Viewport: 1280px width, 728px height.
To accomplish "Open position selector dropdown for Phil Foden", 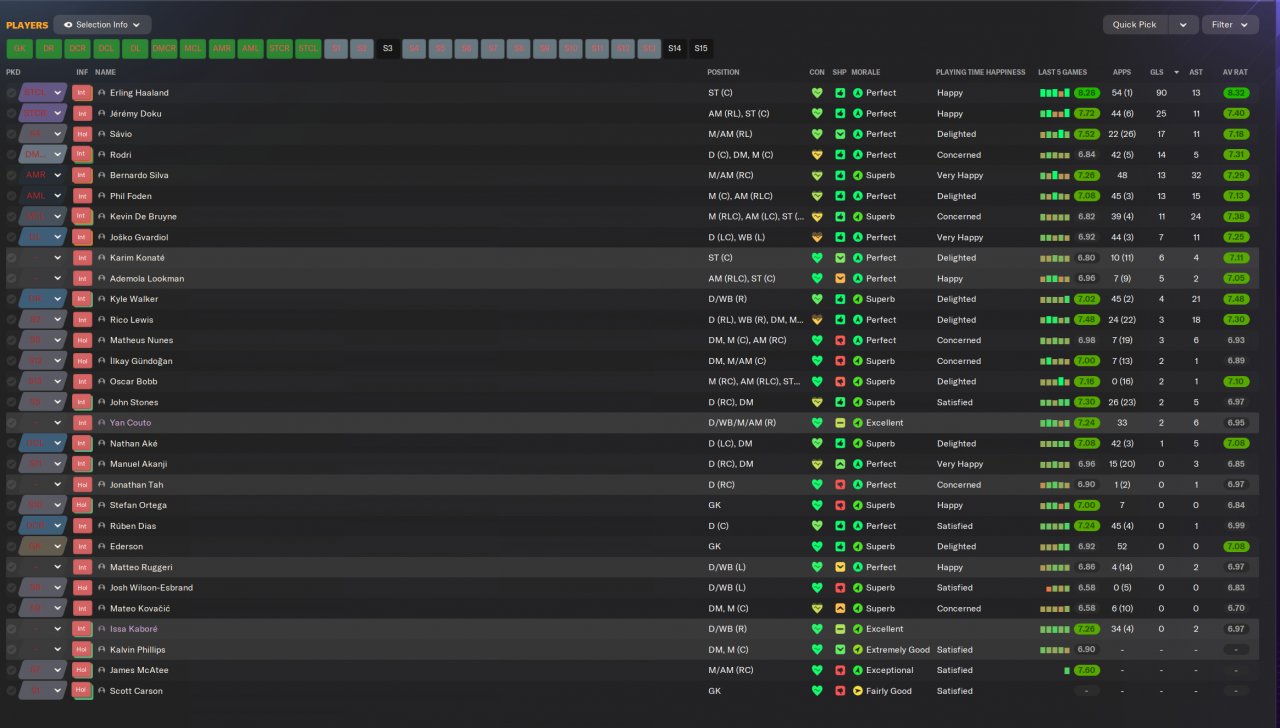I will tap(58, 196).
